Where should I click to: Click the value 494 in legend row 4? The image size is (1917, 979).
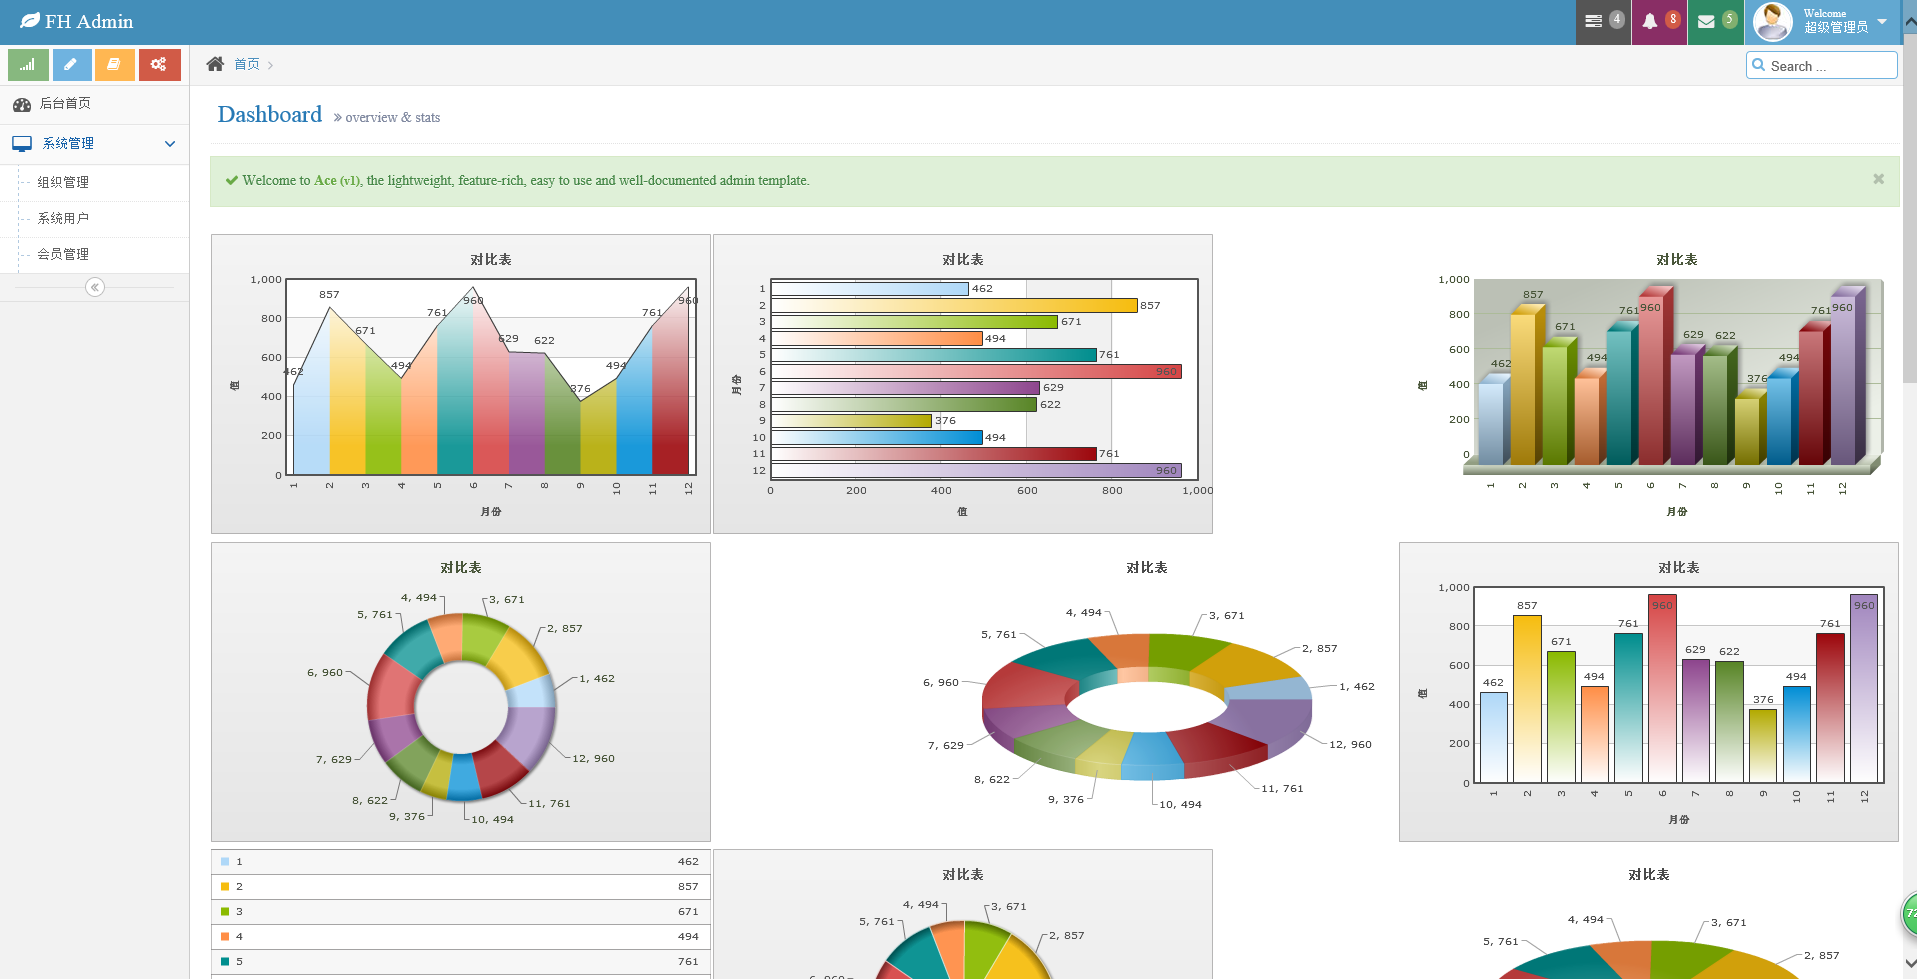coord(688,936)
